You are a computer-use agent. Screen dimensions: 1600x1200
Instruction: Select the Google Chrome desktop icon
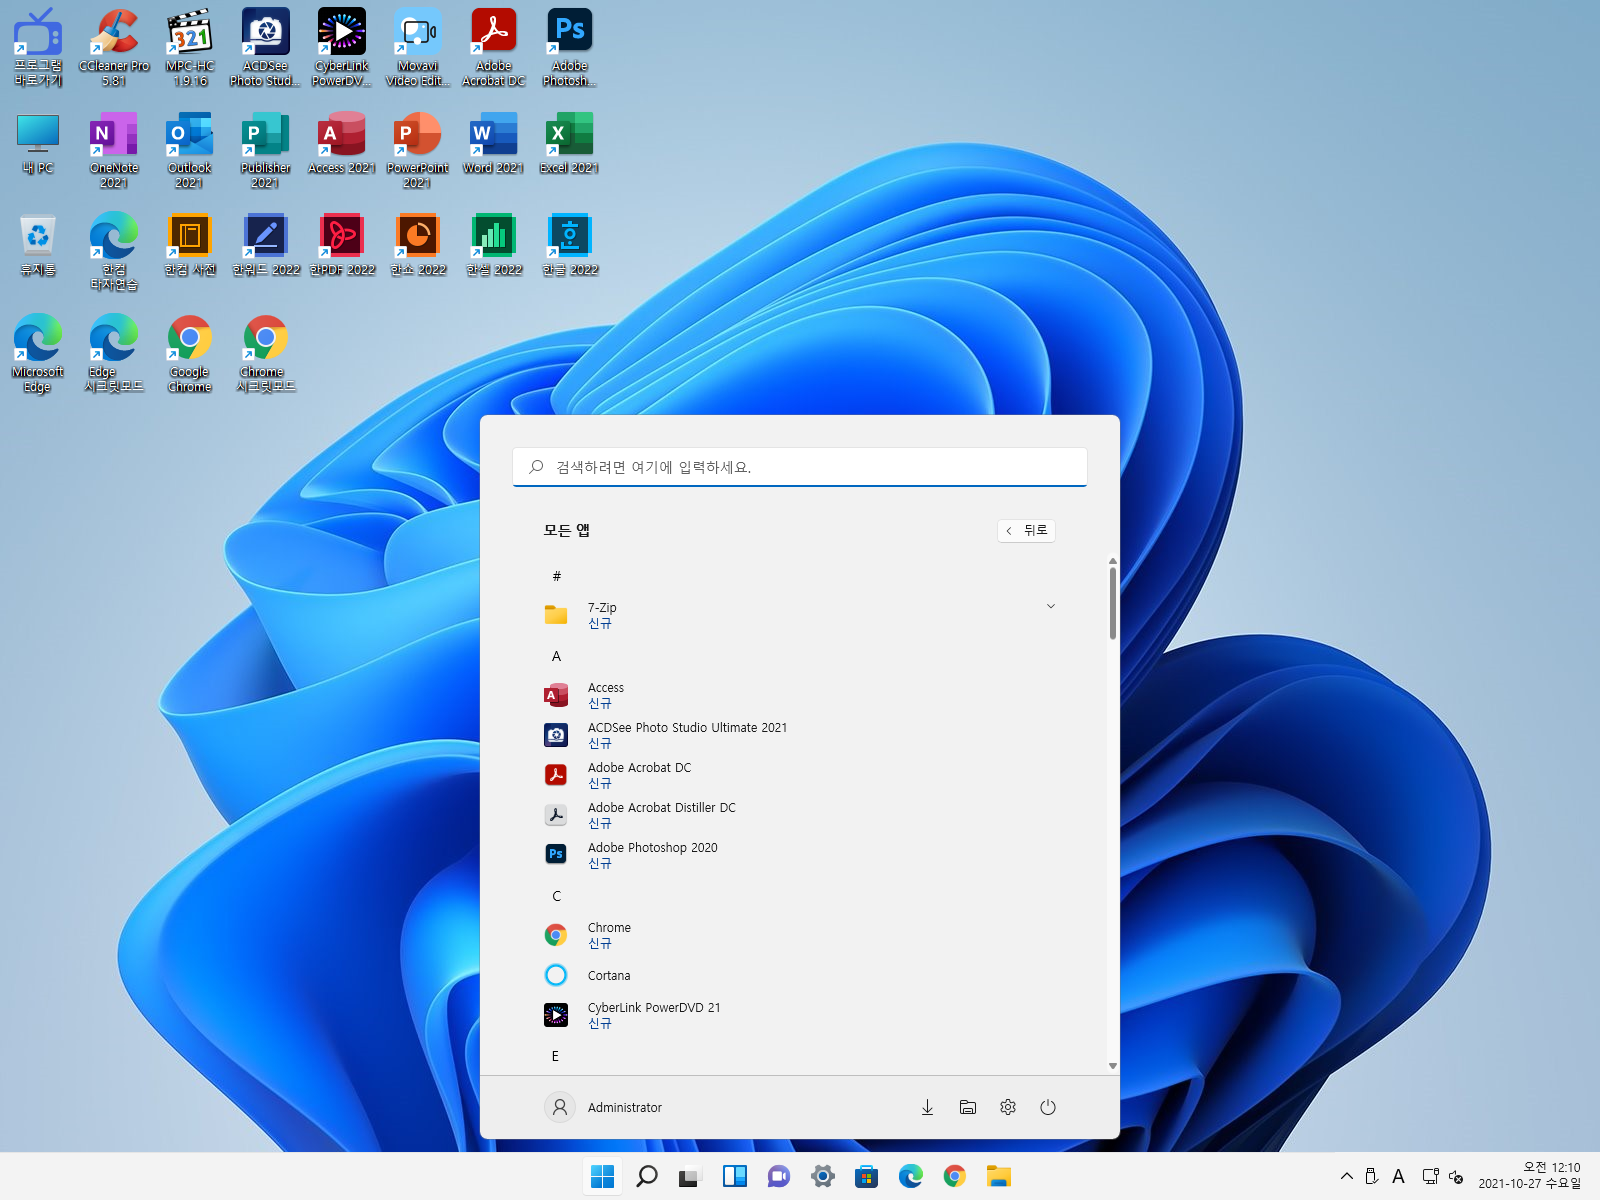point(190,354)
